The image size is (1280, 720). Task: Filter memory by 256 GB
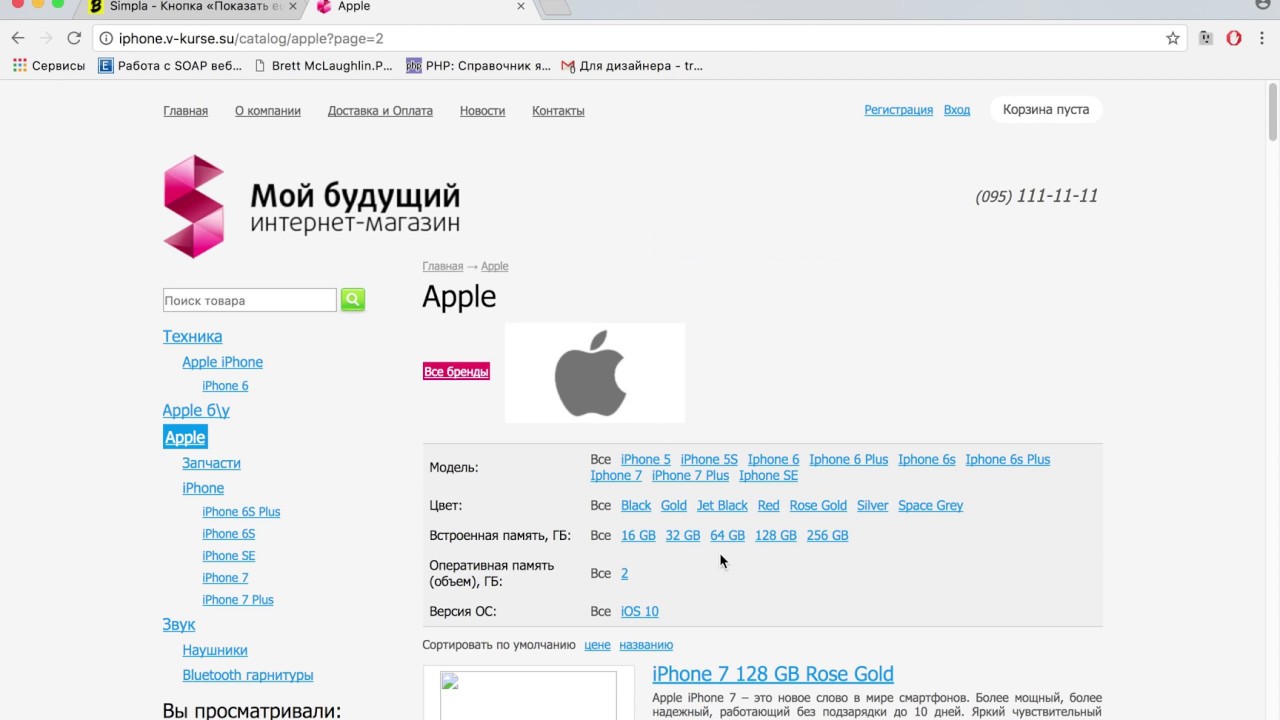pos(827,536)
